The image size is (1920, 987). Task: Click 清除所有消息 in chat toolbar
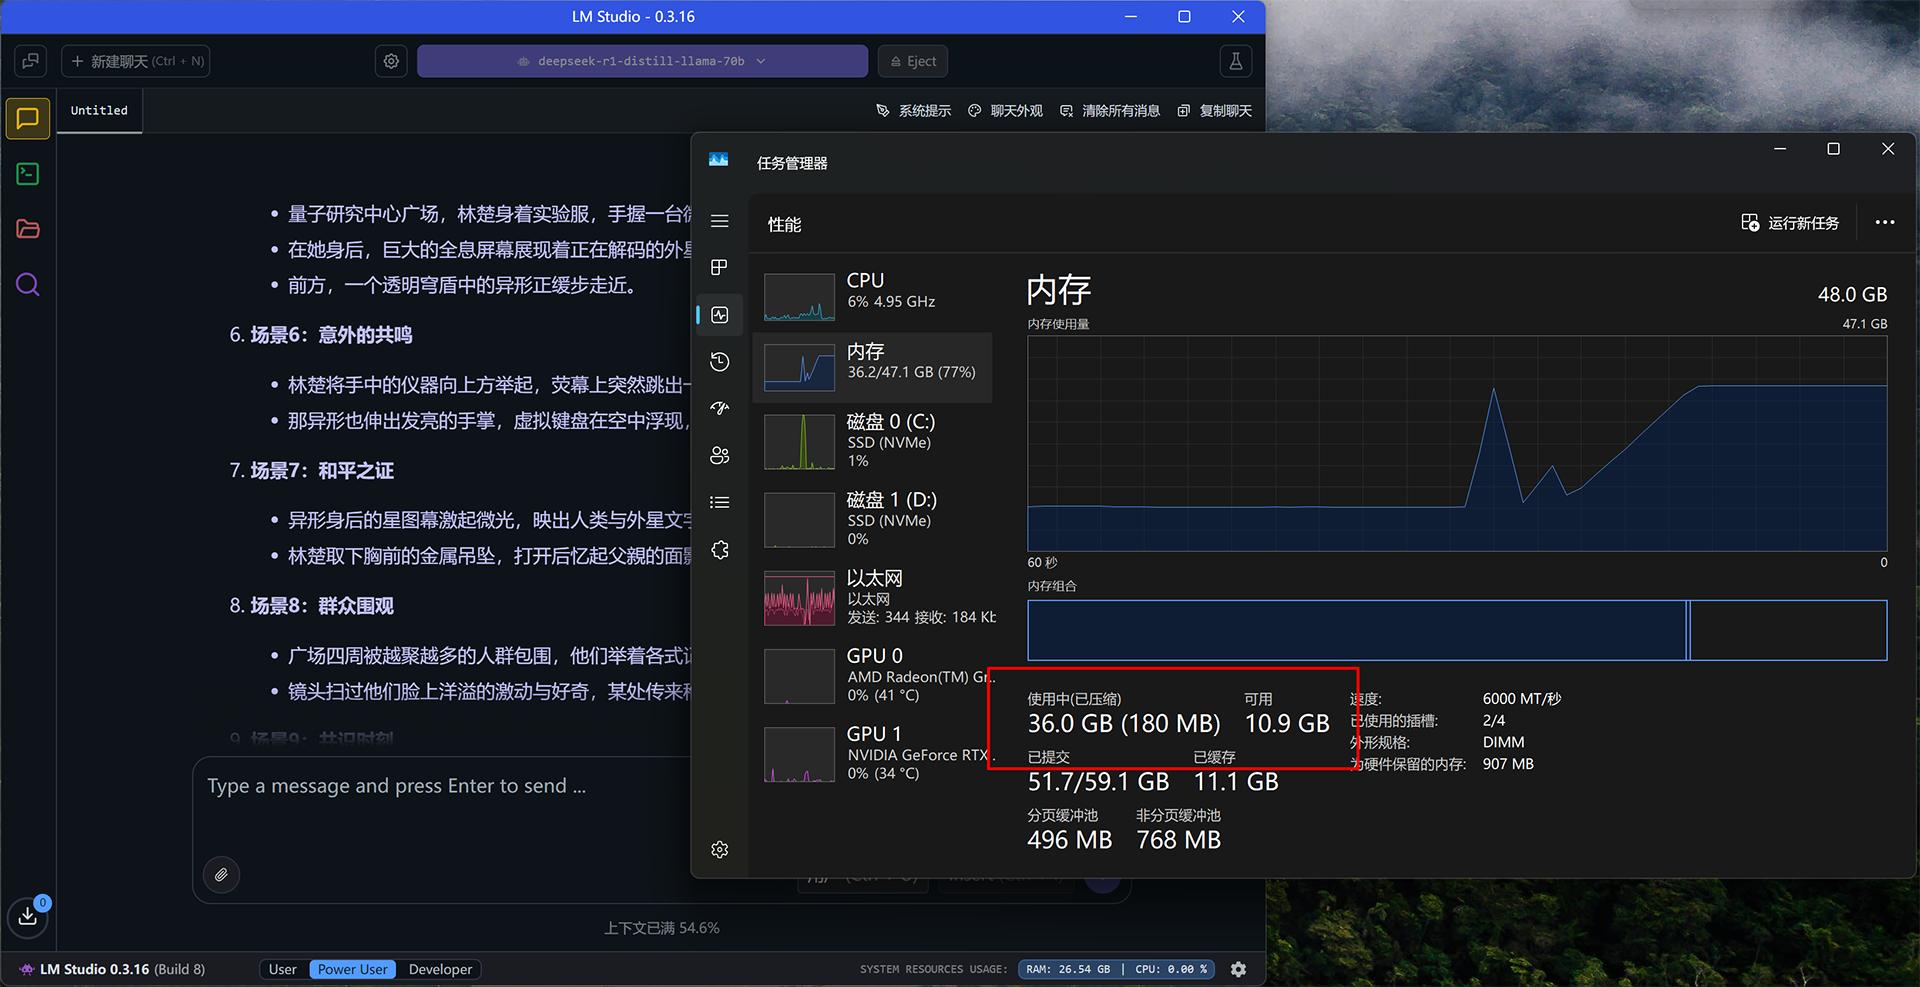pos(1109,111)
